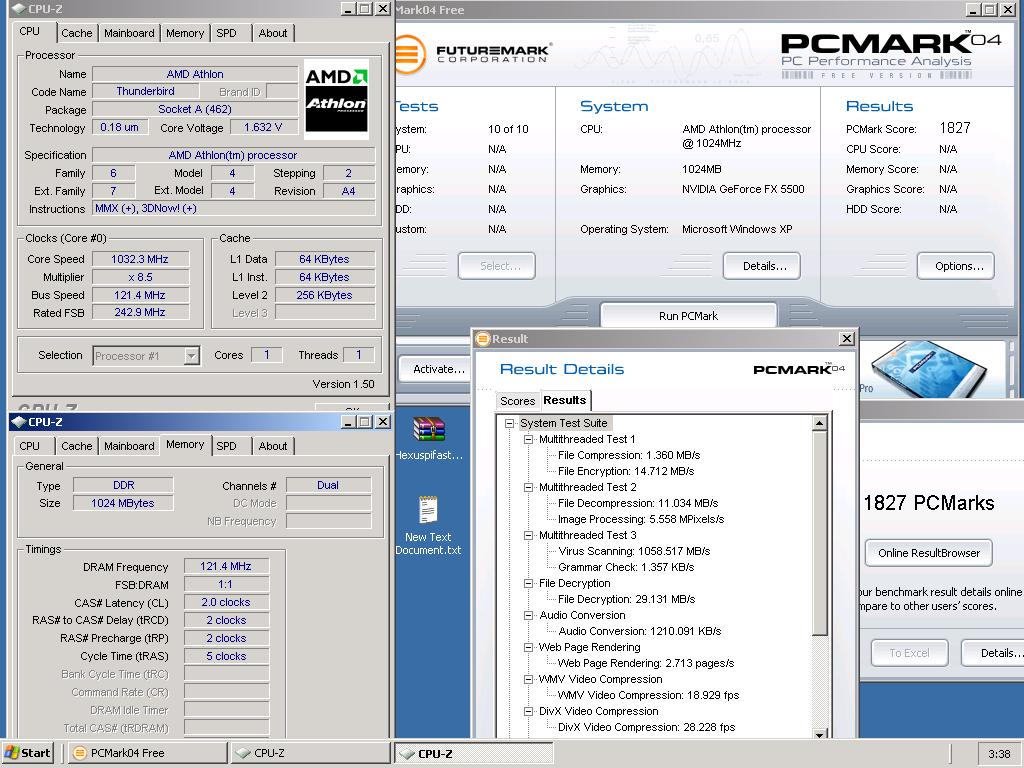The height and width of the screenshot is (768, 1024).
Task: Close the Result dialog
Action: (846, 338)
